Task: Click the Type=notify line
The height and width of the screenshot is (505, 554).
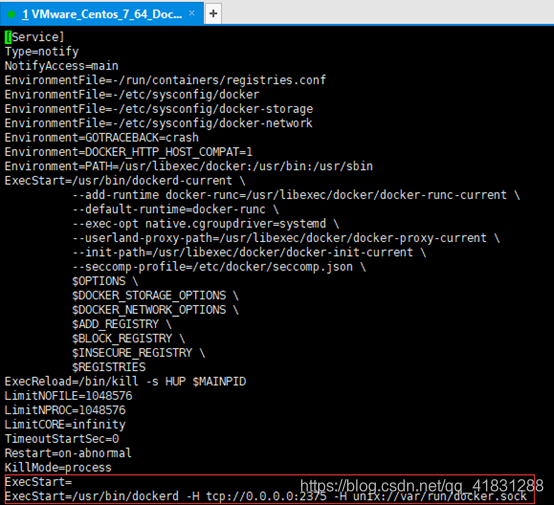Action: coord(42,52)
